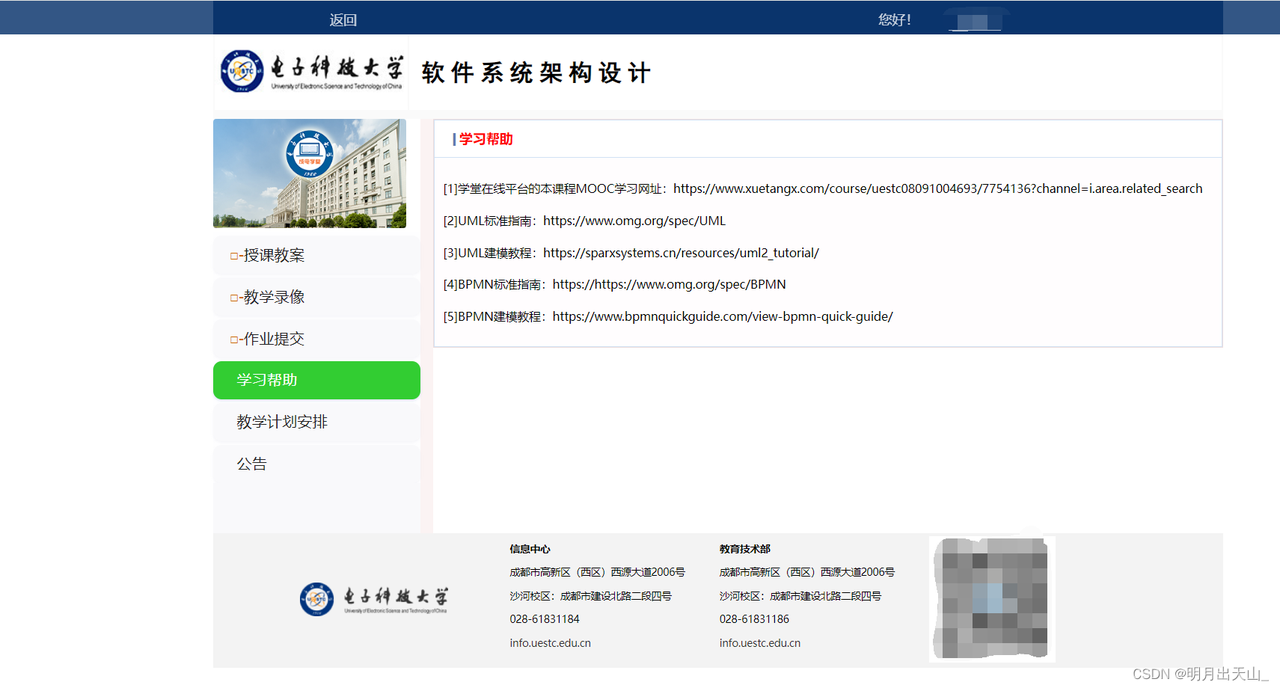Click the campus building photo in the sidebar
1280x688 pixels.
[x=310, y=174]
